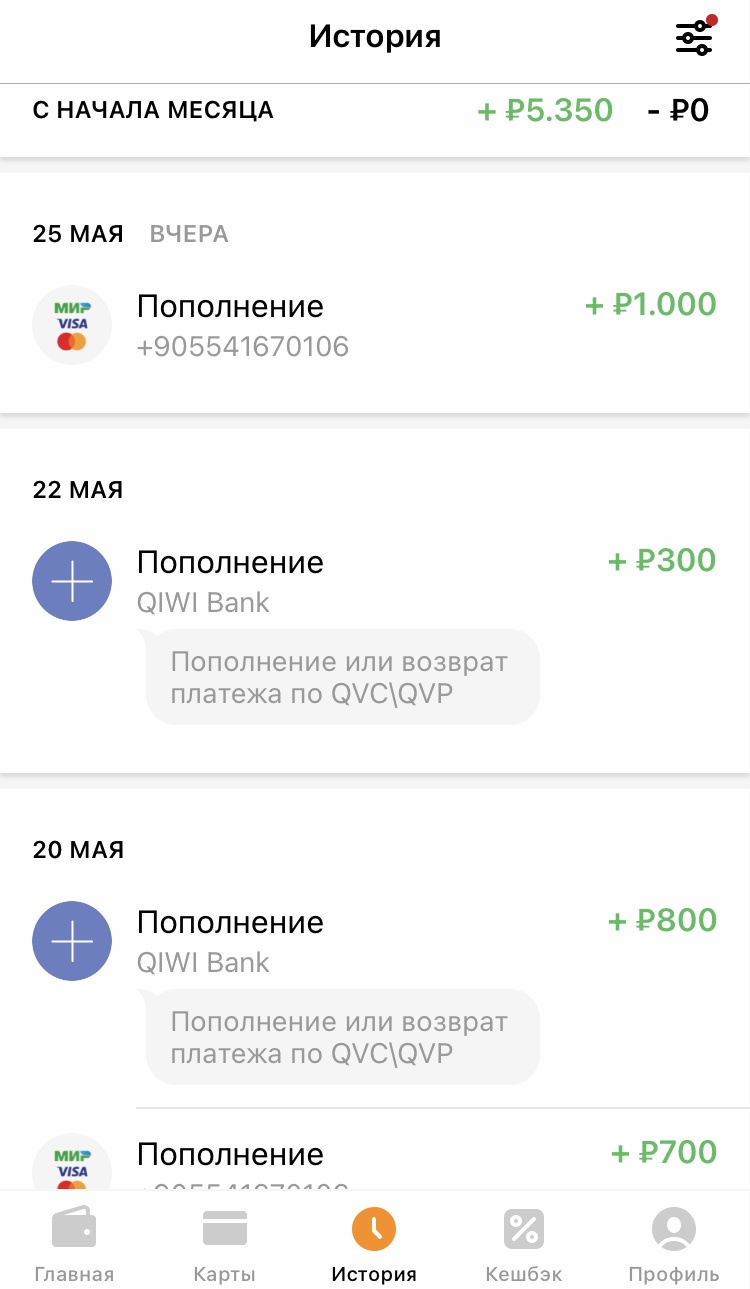Screen dimensions: 750x1289
Task: Tap the 22 May QVC\QVP comment bubble
Action: pyautogui.click(x=342, y=677)
